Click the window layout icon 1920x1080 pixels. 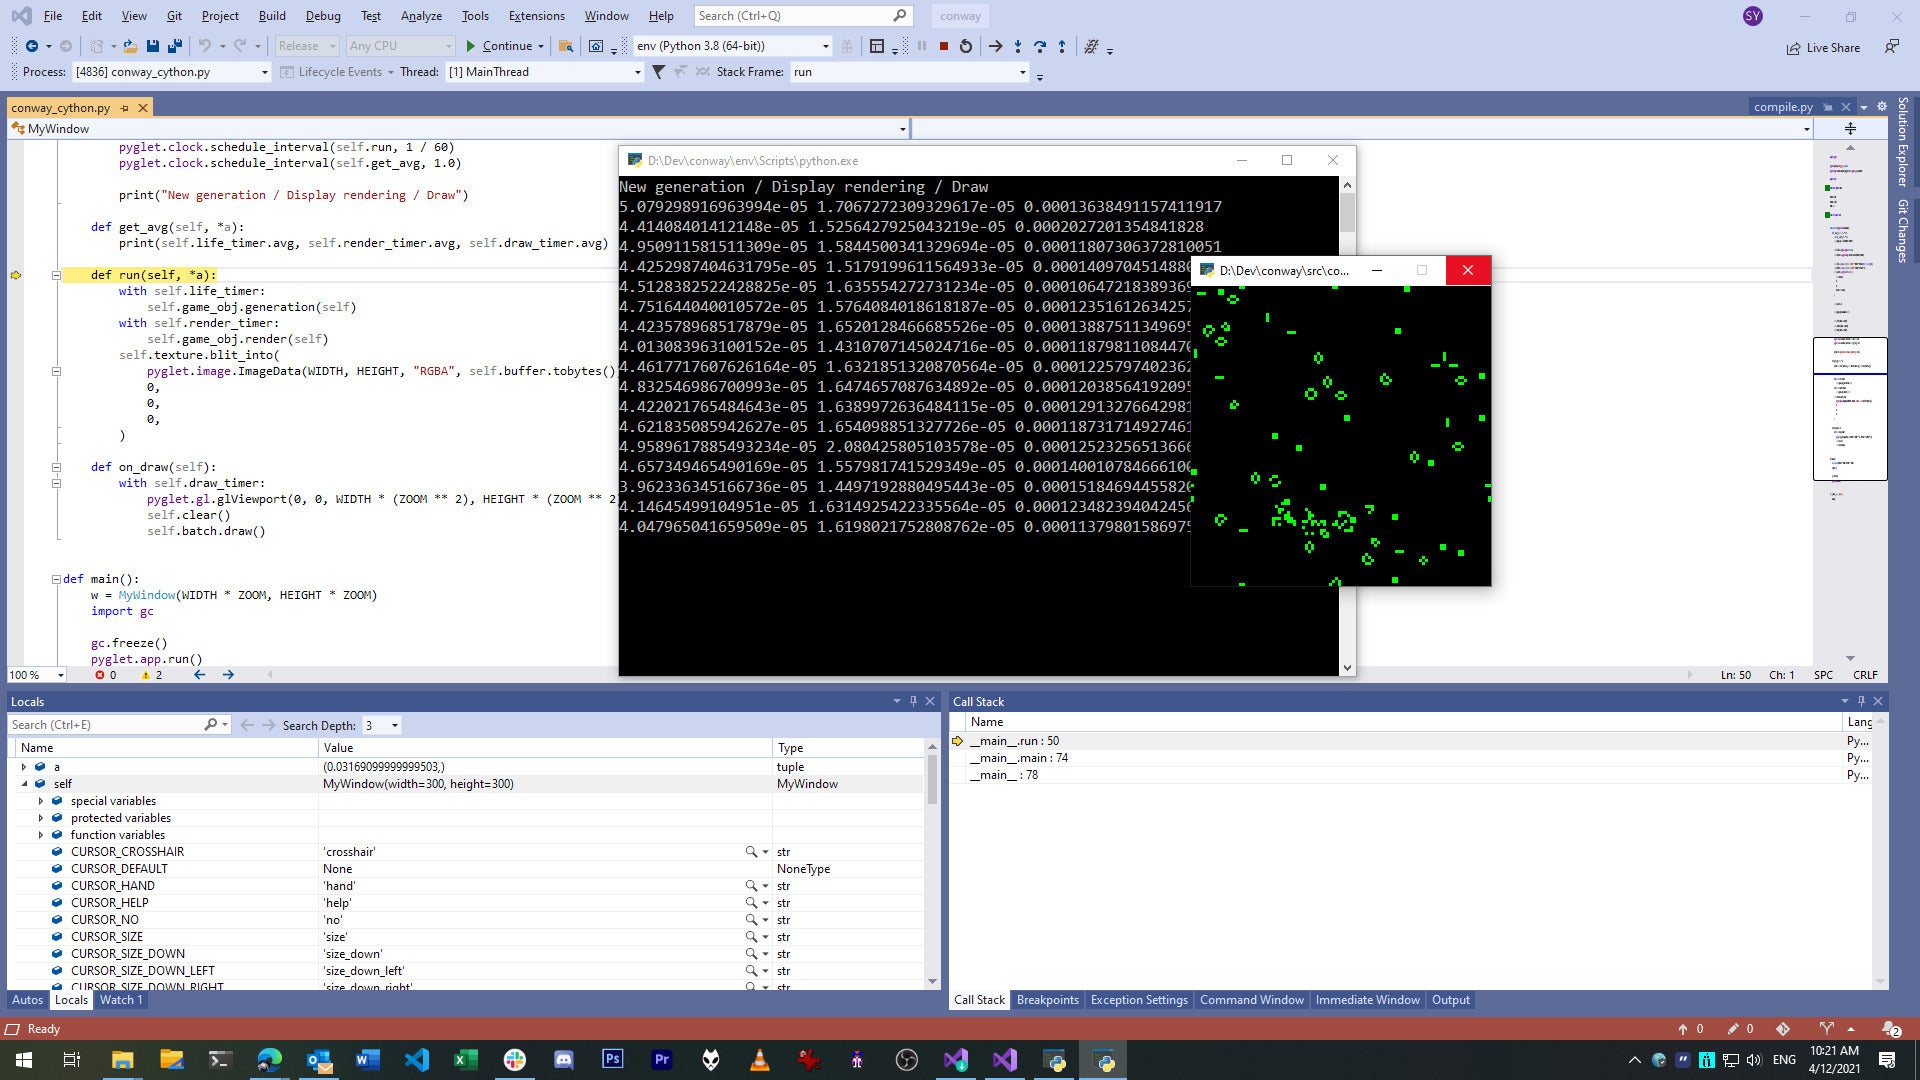877,46
